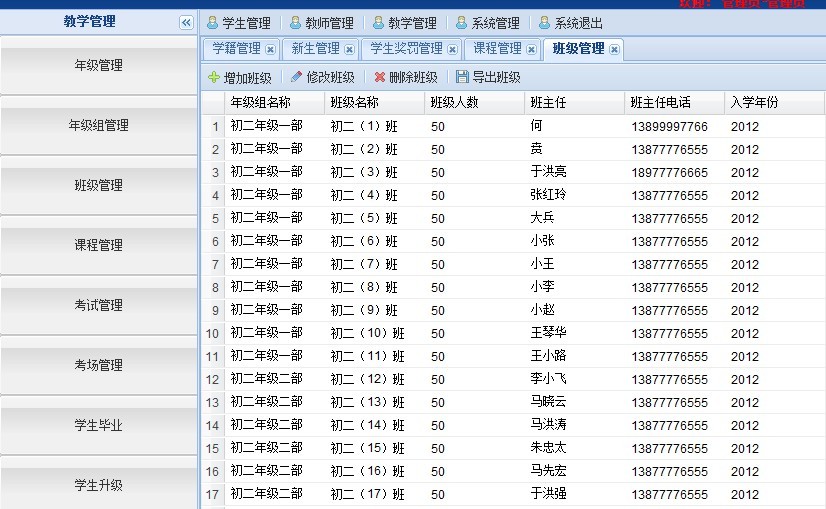Sort by the 班主任 column header

[575, 102]
